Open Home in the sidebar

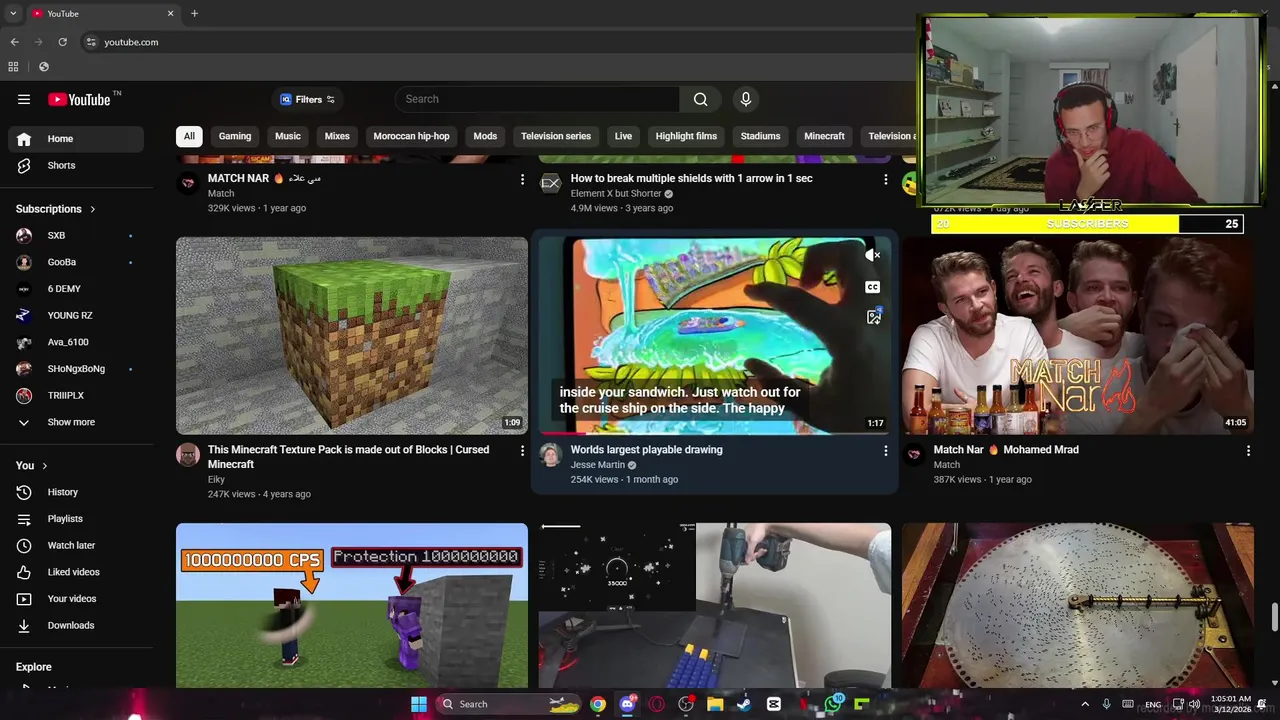coord(76,139)
